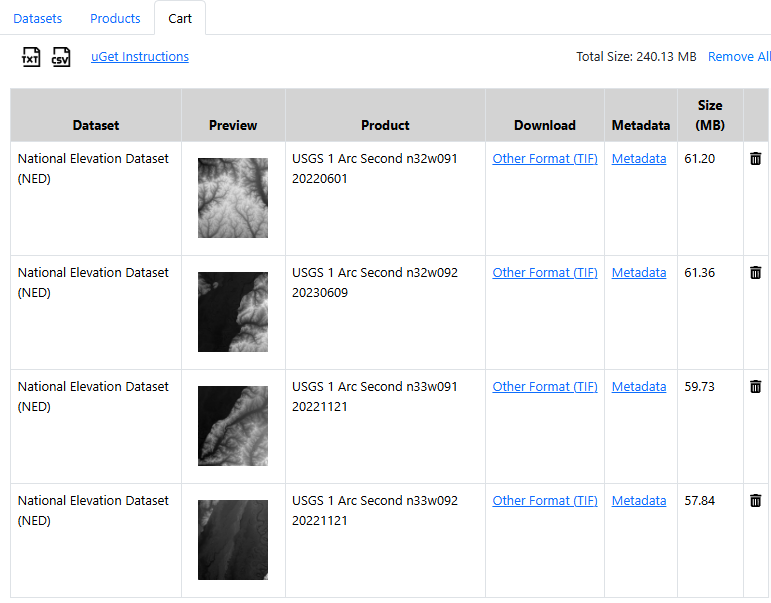Viewport: 771px width, 603px height.
Task: Trash the n33w091 20221121 product
Action: (755, 387)
